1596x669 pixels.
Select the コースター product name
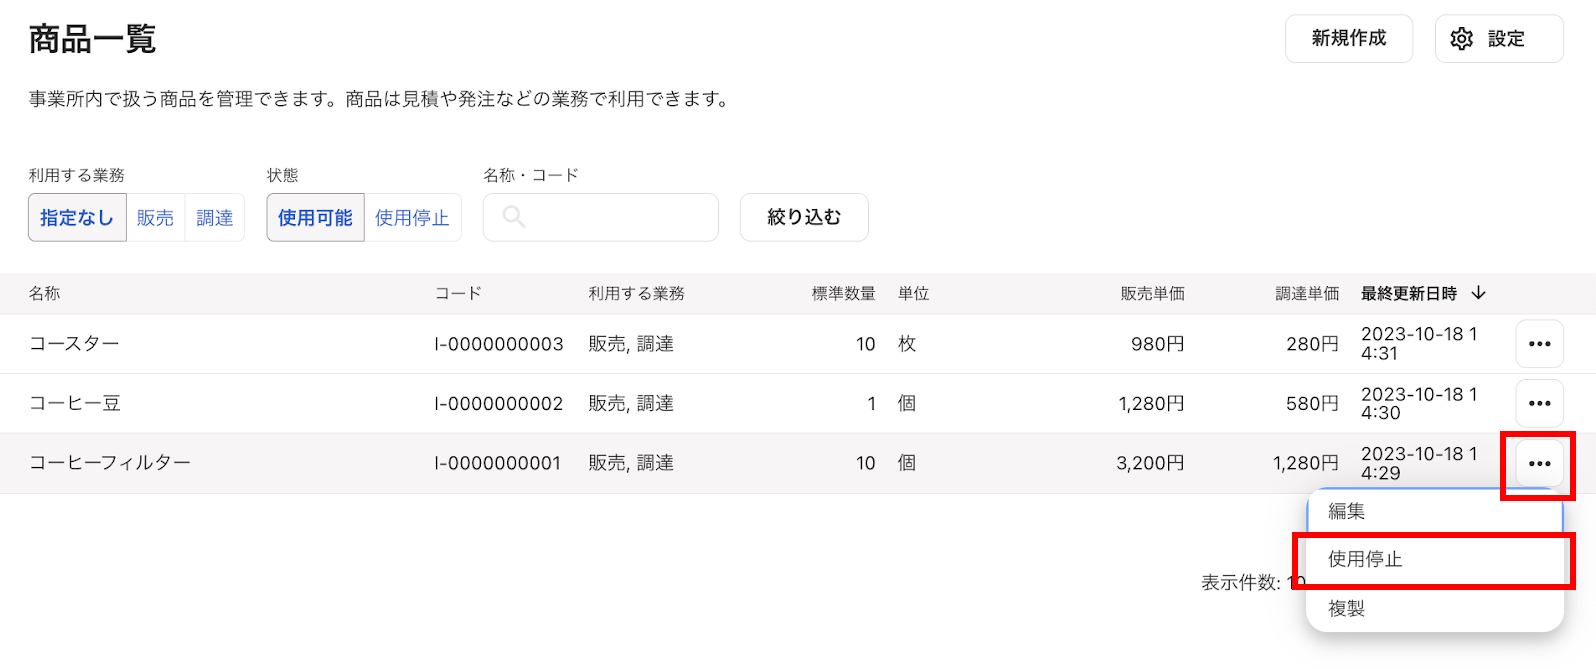(x=74, y=344)
